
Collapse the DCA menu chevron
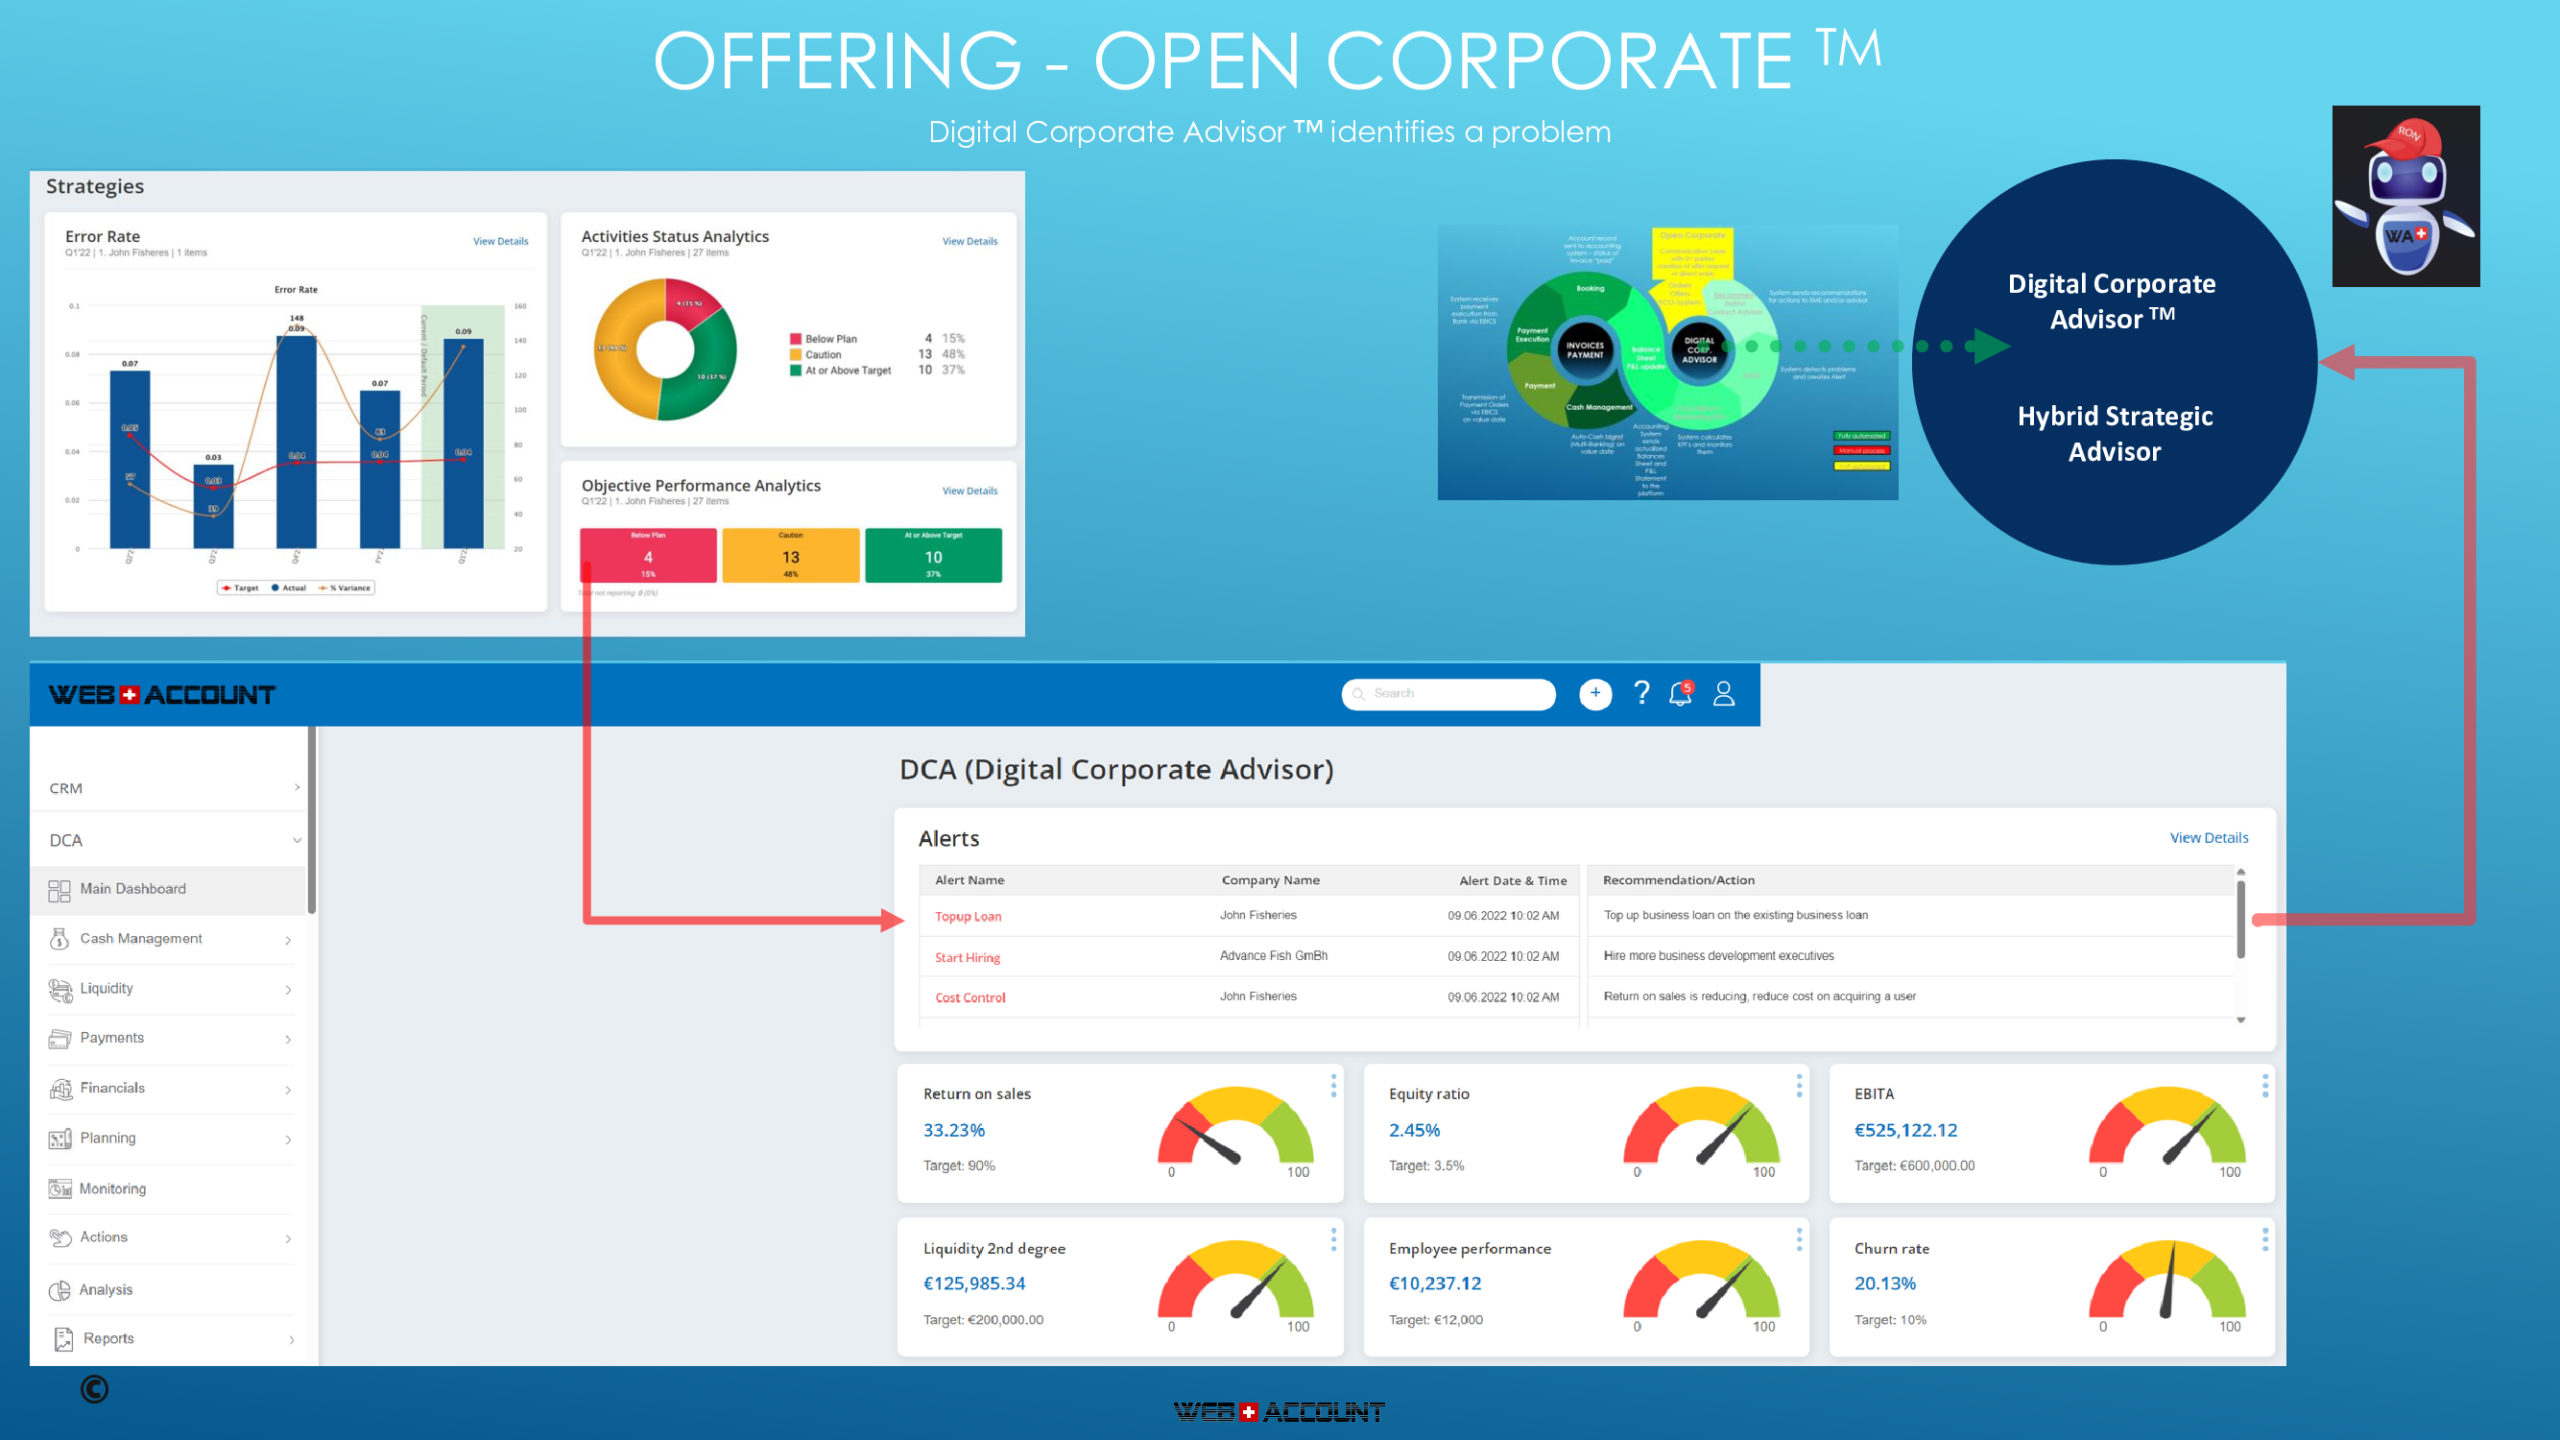point(297,840)
